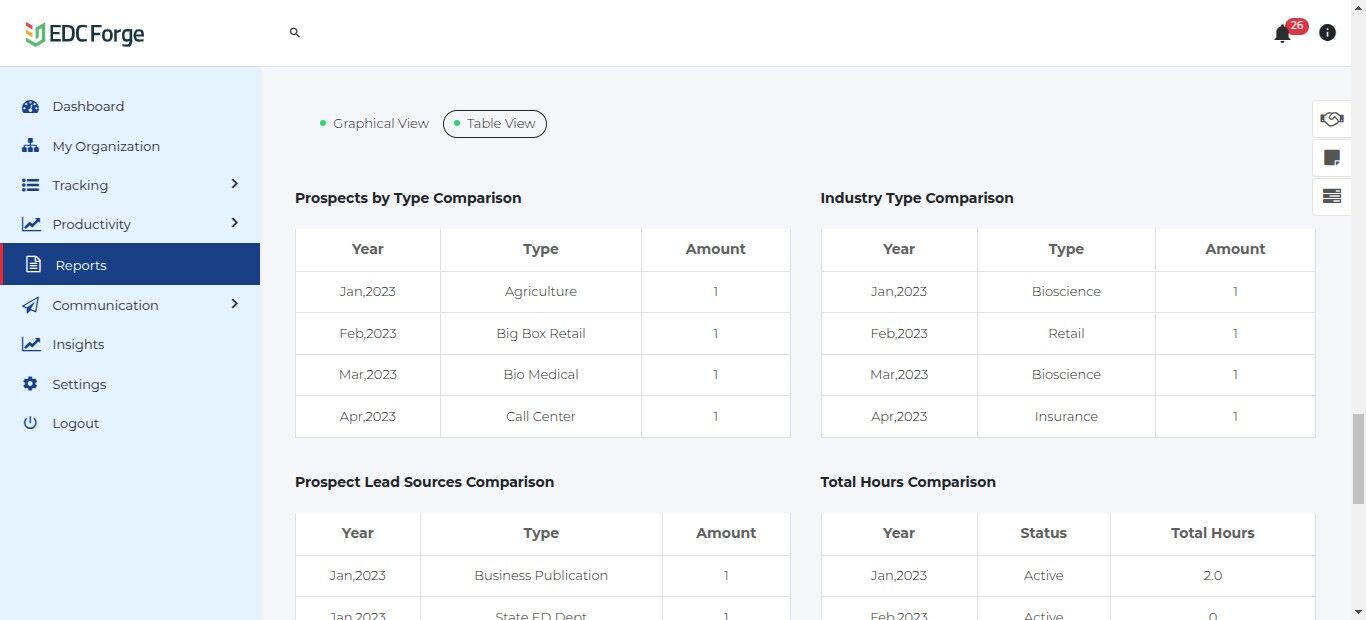Open My Organization page

105,146
